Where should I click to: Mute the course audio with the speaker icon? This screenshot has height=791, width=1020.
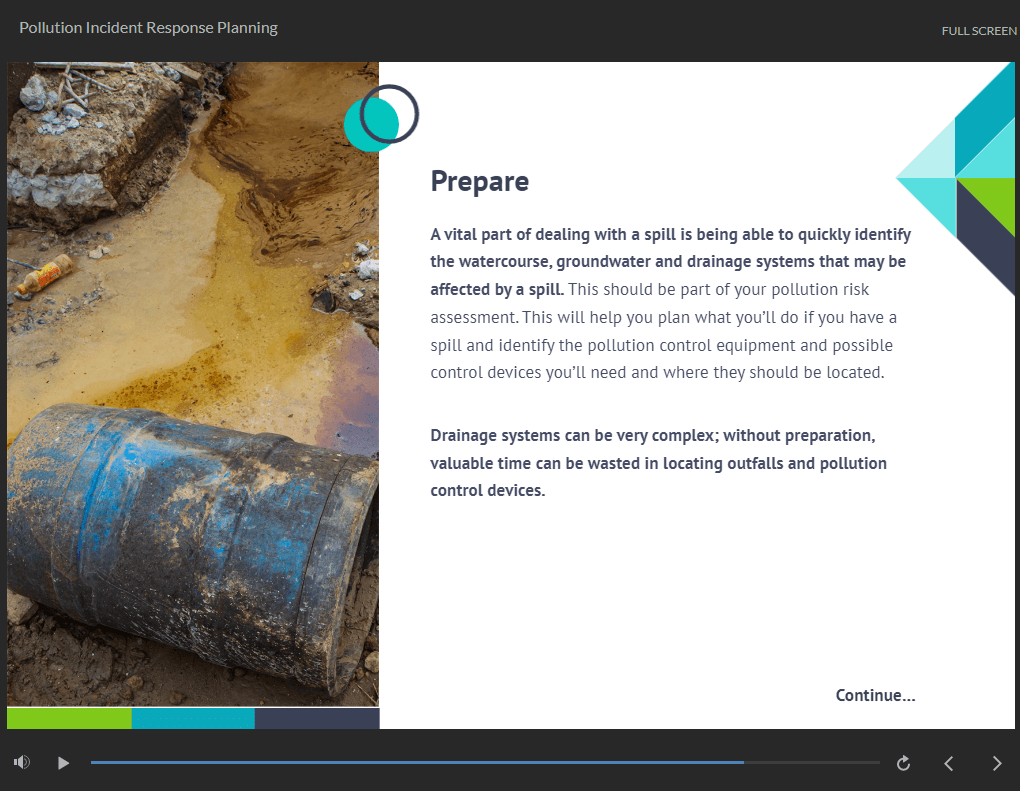point(21,762)
